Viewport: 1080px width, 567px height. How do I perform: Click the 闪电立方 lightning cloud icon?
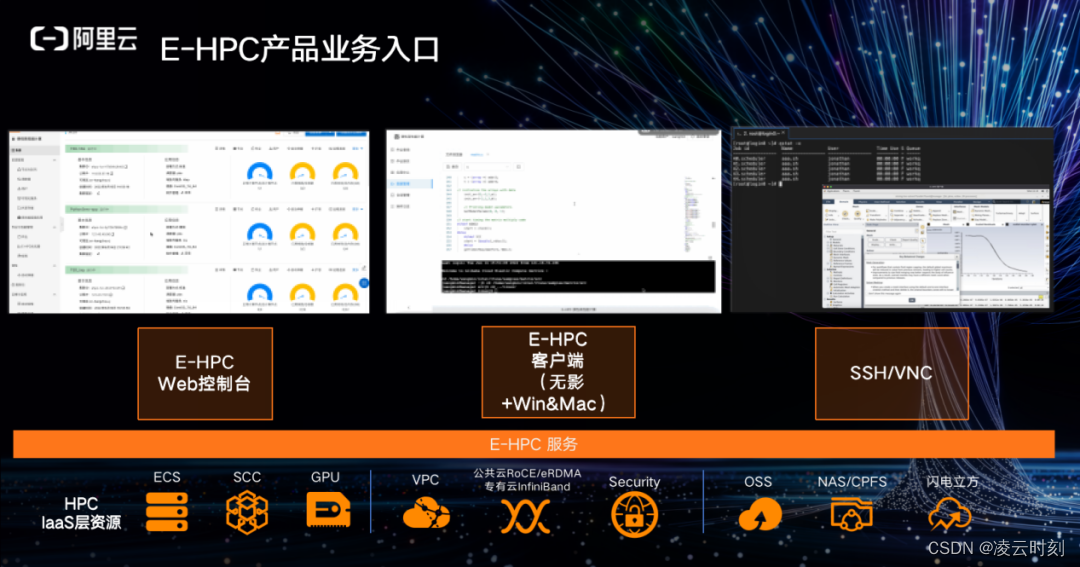coord(949,515)
